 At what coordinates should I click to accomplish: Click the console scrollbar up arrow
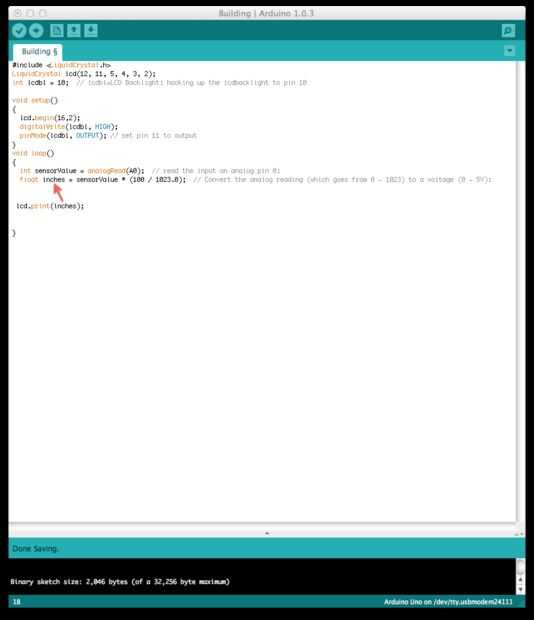(521, 580)
